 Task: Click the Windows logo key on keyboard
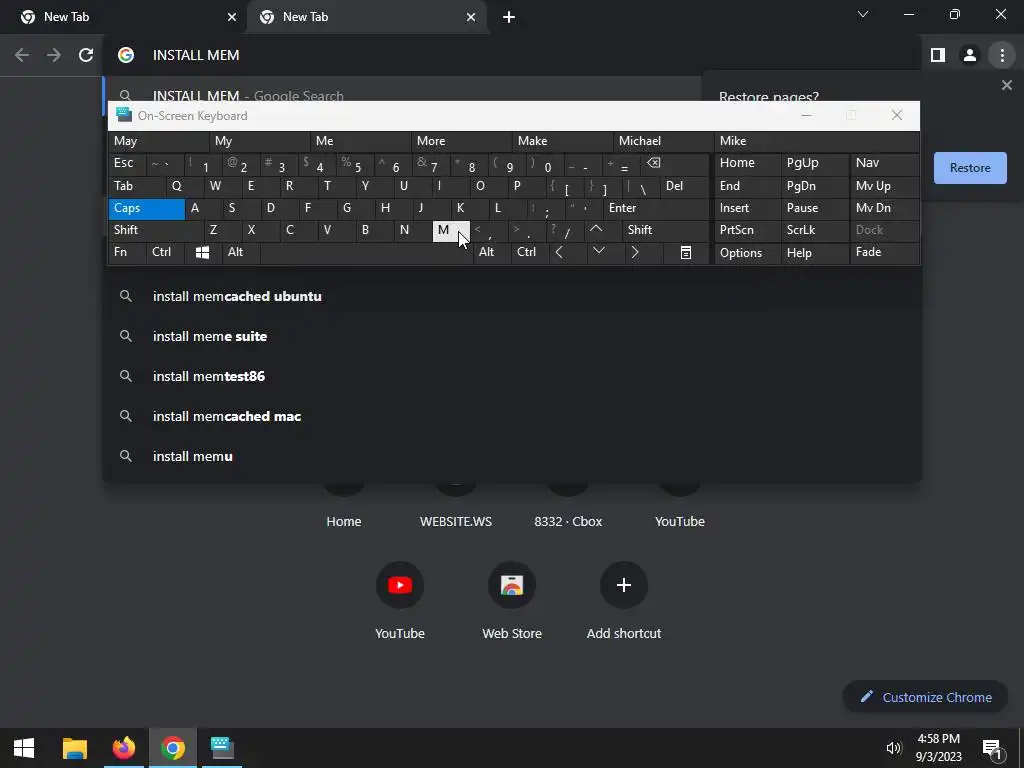pos(202,253)
